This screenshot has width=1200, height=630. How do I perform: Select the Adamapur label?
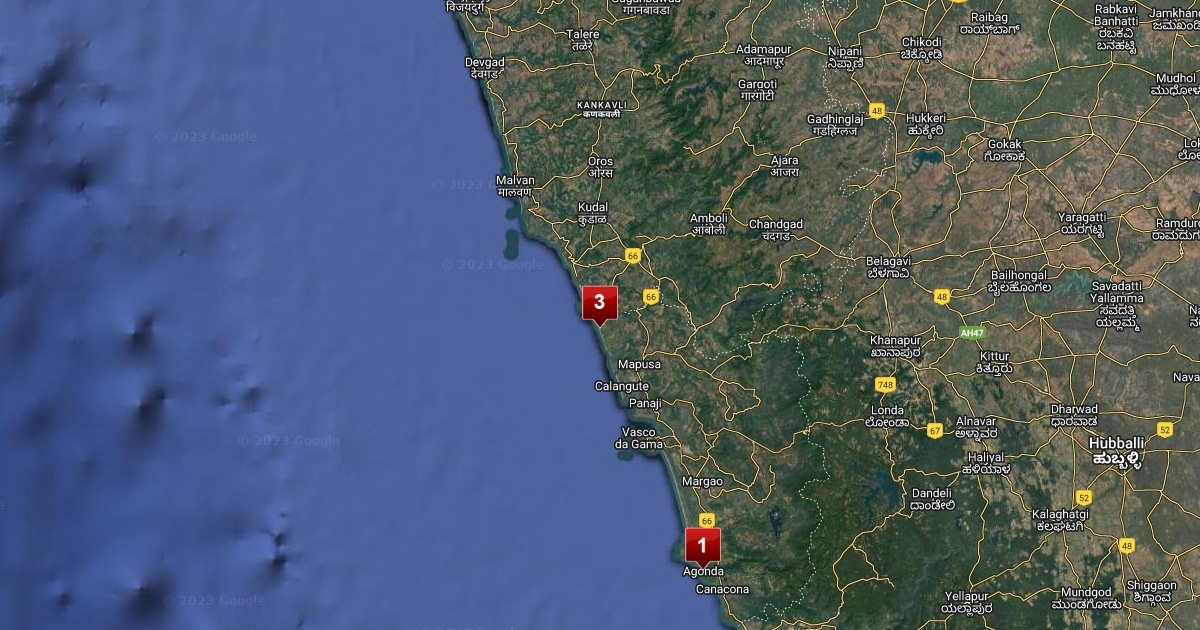[x=763, y=55]
